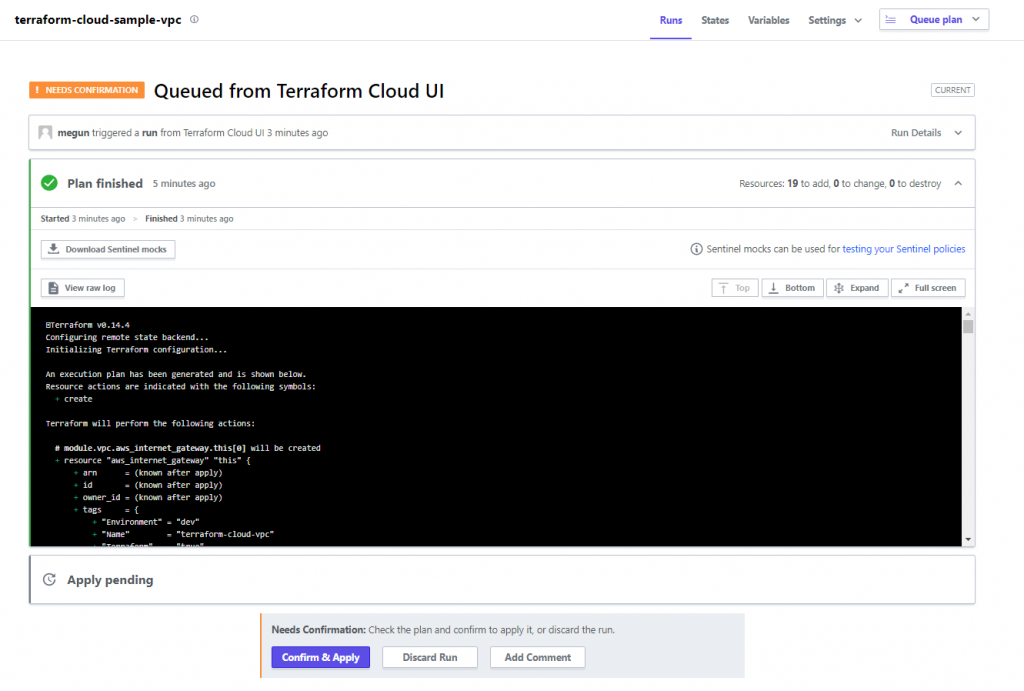Open the Runs tab

(x=671, y=20)
